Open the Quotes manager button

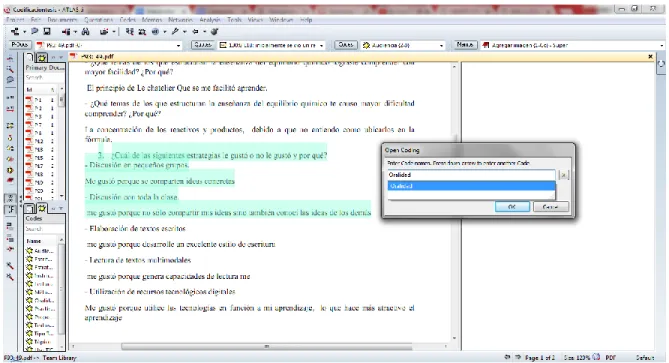[203, 45]
